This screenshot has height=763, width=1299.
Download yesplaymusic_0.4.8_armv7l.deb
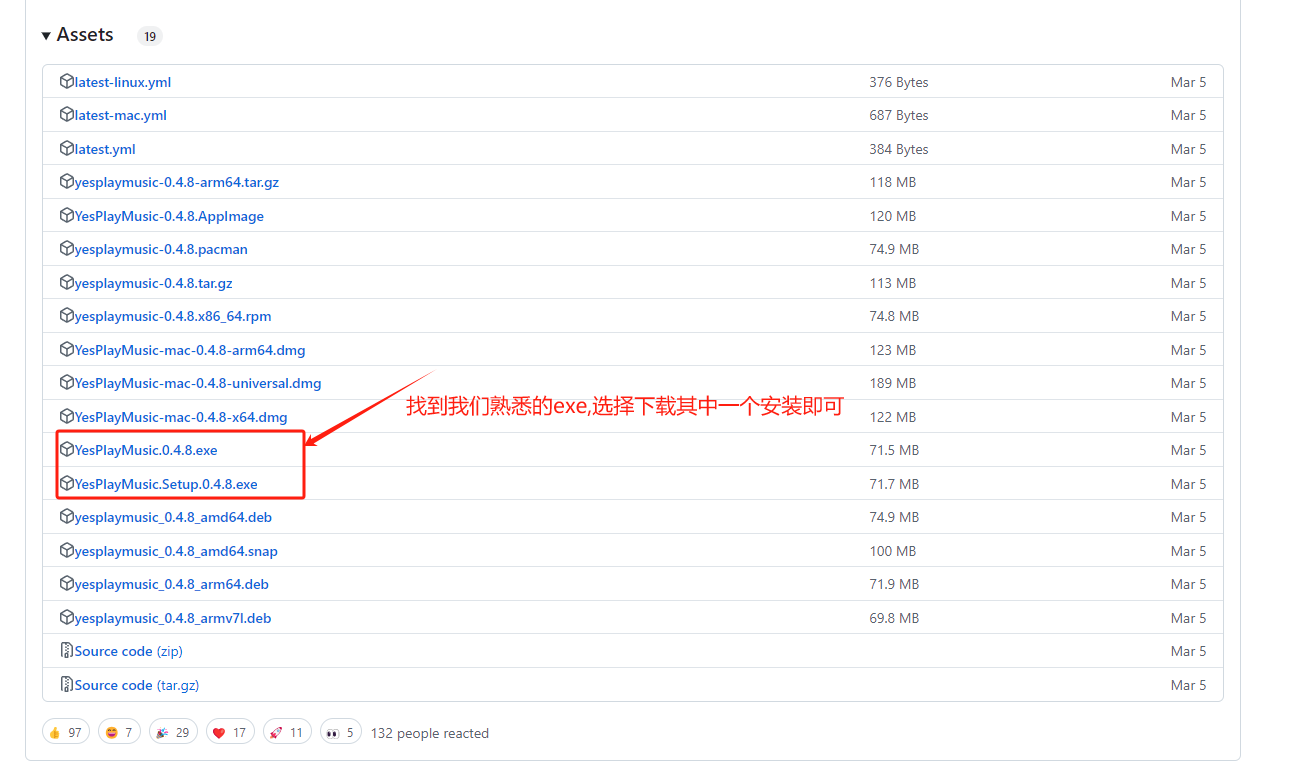pyautogui.click(x=173, y=618)
